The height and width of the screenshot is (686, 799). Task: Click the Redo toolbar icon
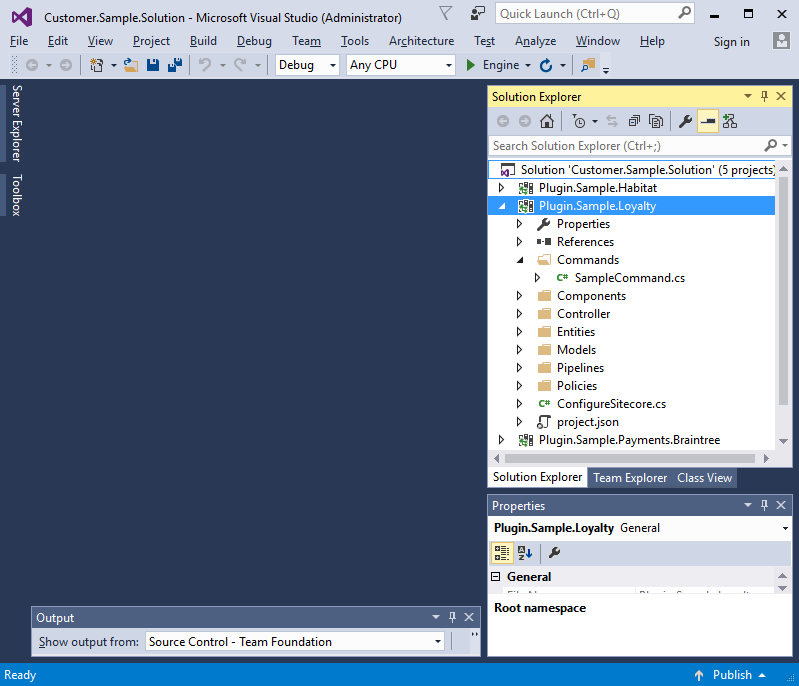coord(240,65)
